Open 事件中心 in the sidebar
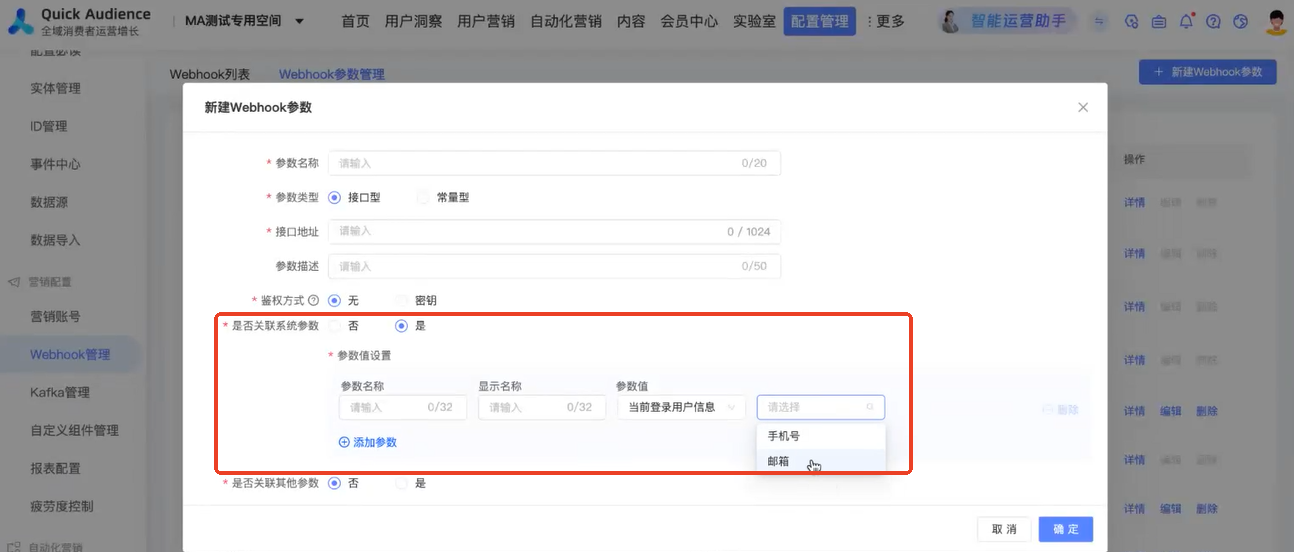This screenshot has width=1294, height=552. pos(55,164)
